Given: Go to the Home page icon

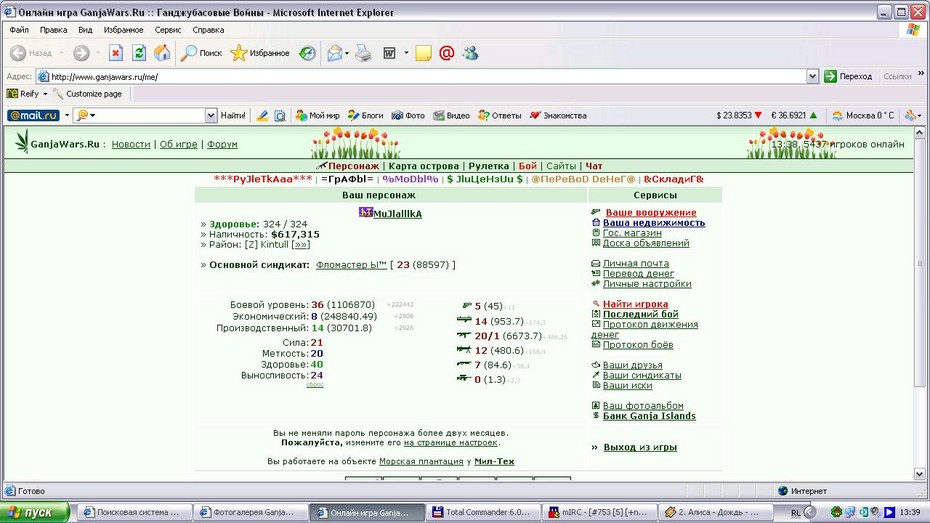Looking at the screenshot, I should (162, 53).
